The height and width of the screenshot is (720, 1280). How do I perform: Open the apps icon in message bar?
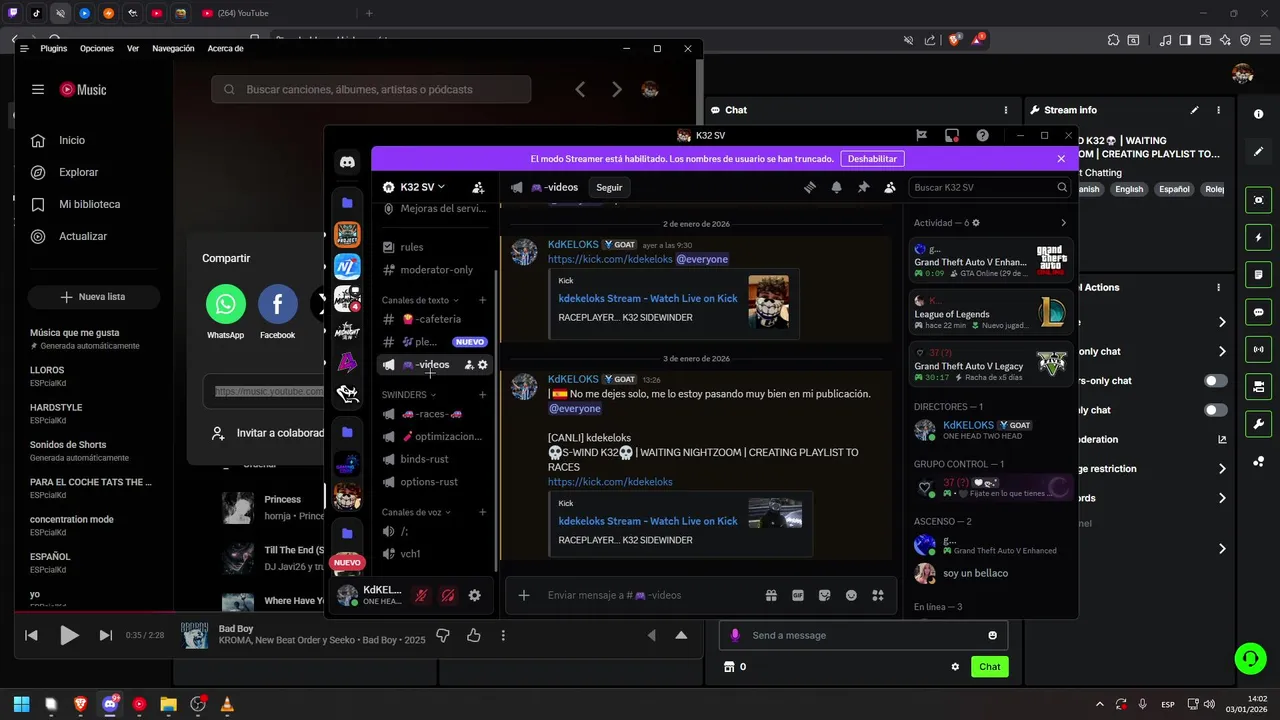878,595
